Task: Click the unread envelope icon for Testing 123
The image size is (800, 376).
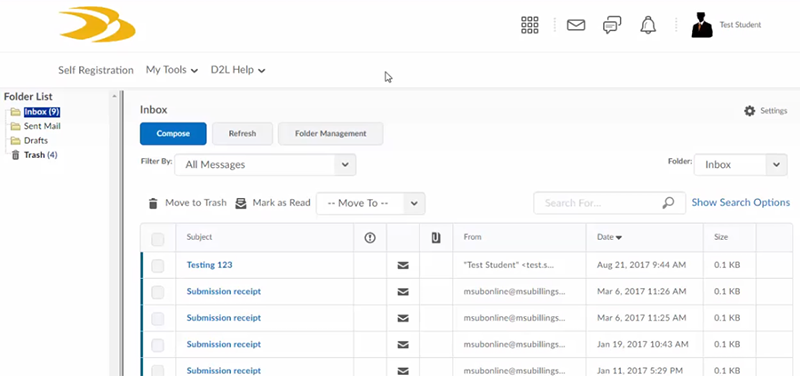Action: coord(403,265)
